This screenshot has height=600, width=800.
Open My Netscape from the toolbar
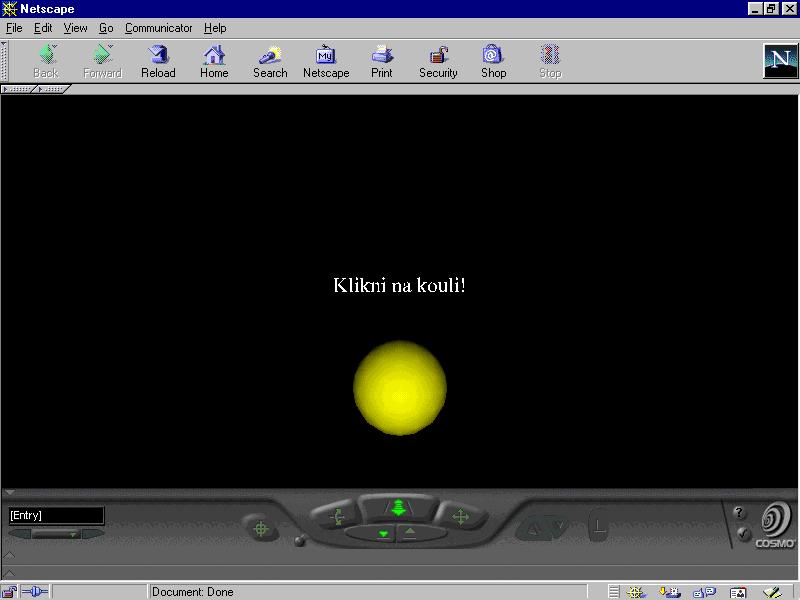pos(326,61)
